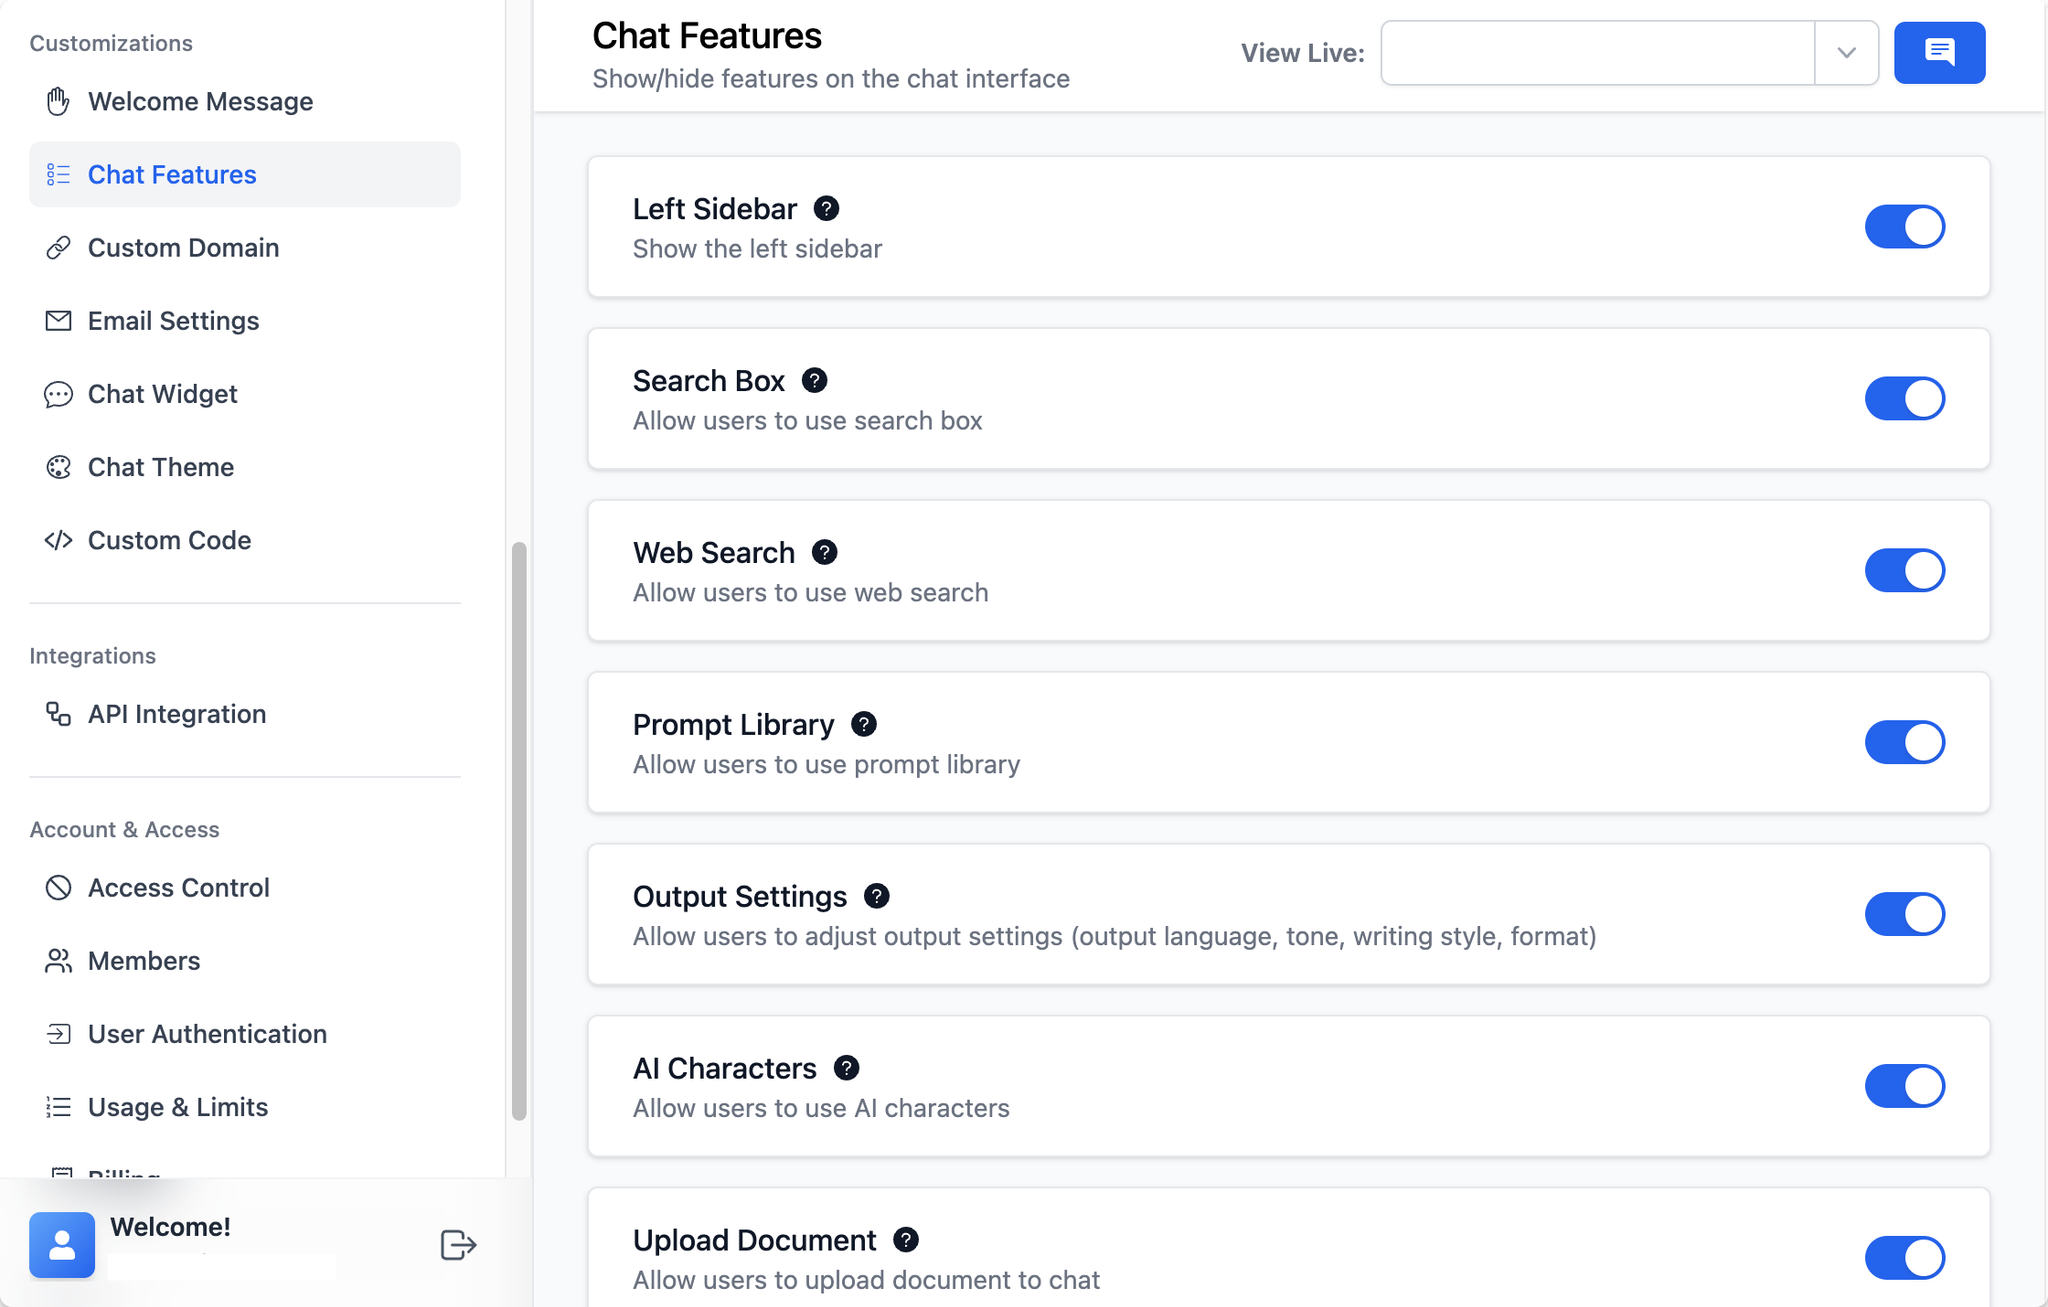Open the View Live dropdown chevron
Viewport: 2048px width, 1307px height.
click(1846, 53)
